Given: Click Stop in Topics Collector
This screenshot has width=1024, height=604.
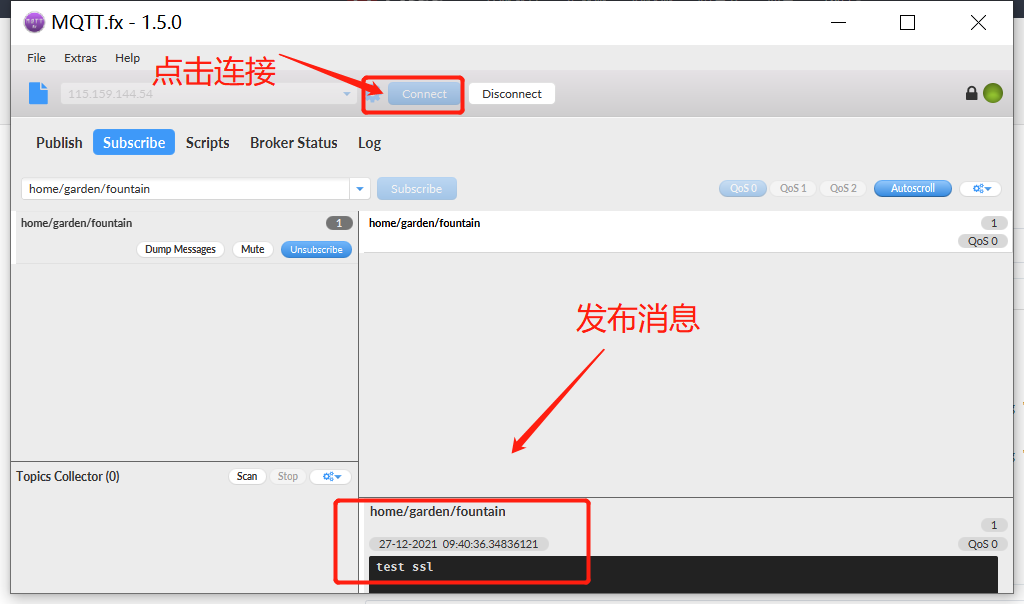Looking at the screenshot, I should (287, 477).
